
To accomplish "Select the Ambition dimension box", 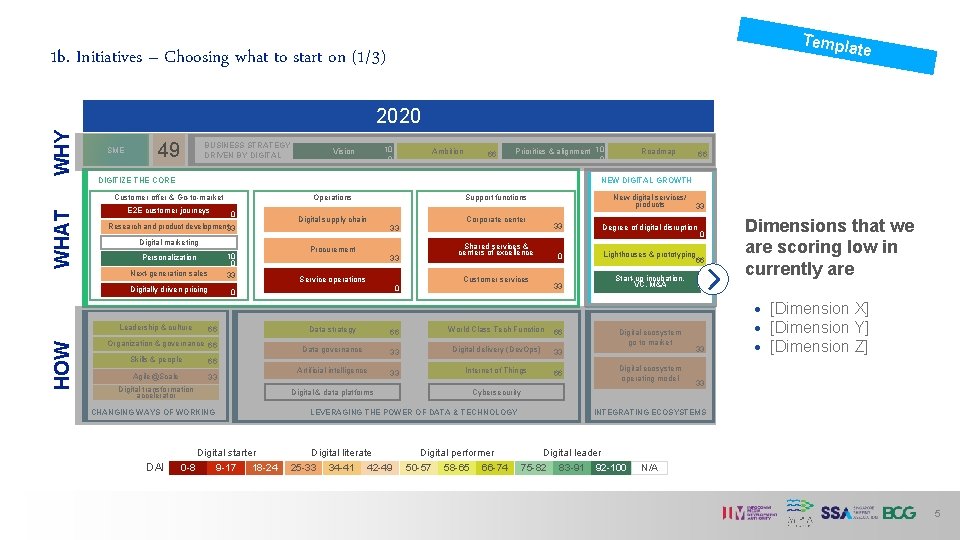I will click(447, 151).
